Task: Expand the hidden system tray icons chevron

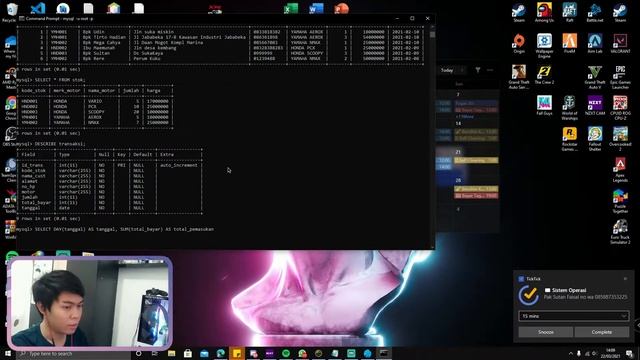Action: point(571,353)
